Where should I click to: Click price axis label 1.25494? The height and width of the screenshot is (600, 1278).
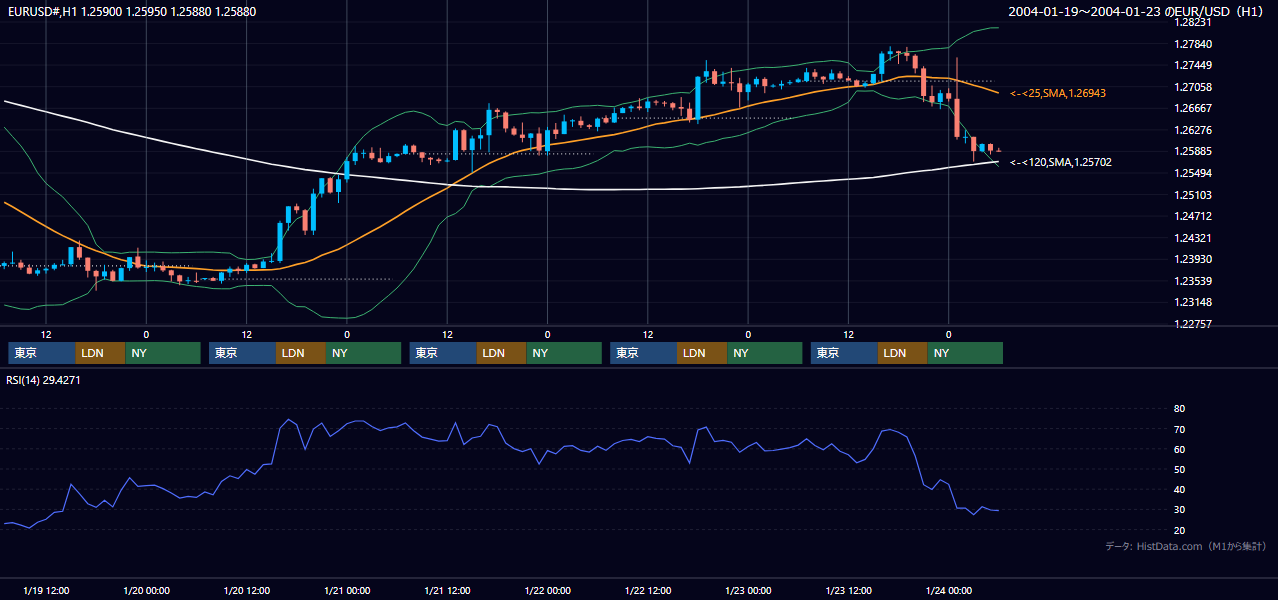pyautogui.click(x=1193, y=173)
